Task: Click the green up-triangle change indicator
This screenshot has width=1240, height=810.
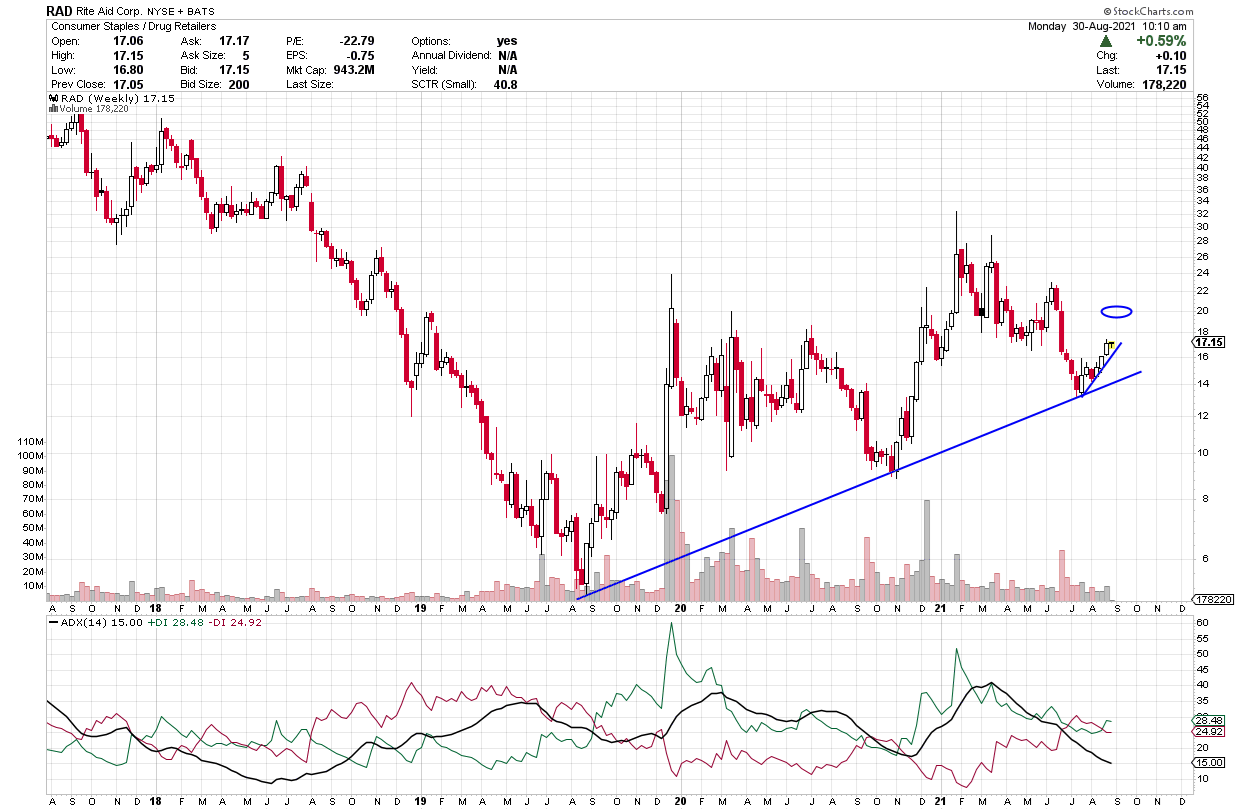Action: click(x=1105, y=41)
